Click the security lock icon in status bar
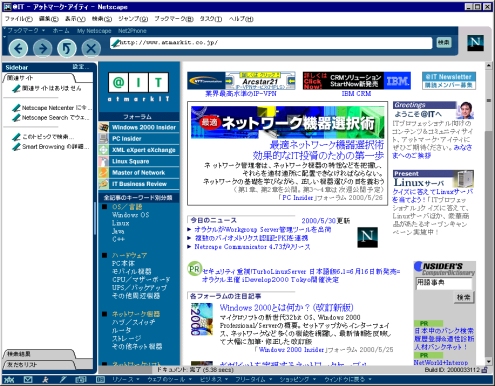 click(485, 370)
